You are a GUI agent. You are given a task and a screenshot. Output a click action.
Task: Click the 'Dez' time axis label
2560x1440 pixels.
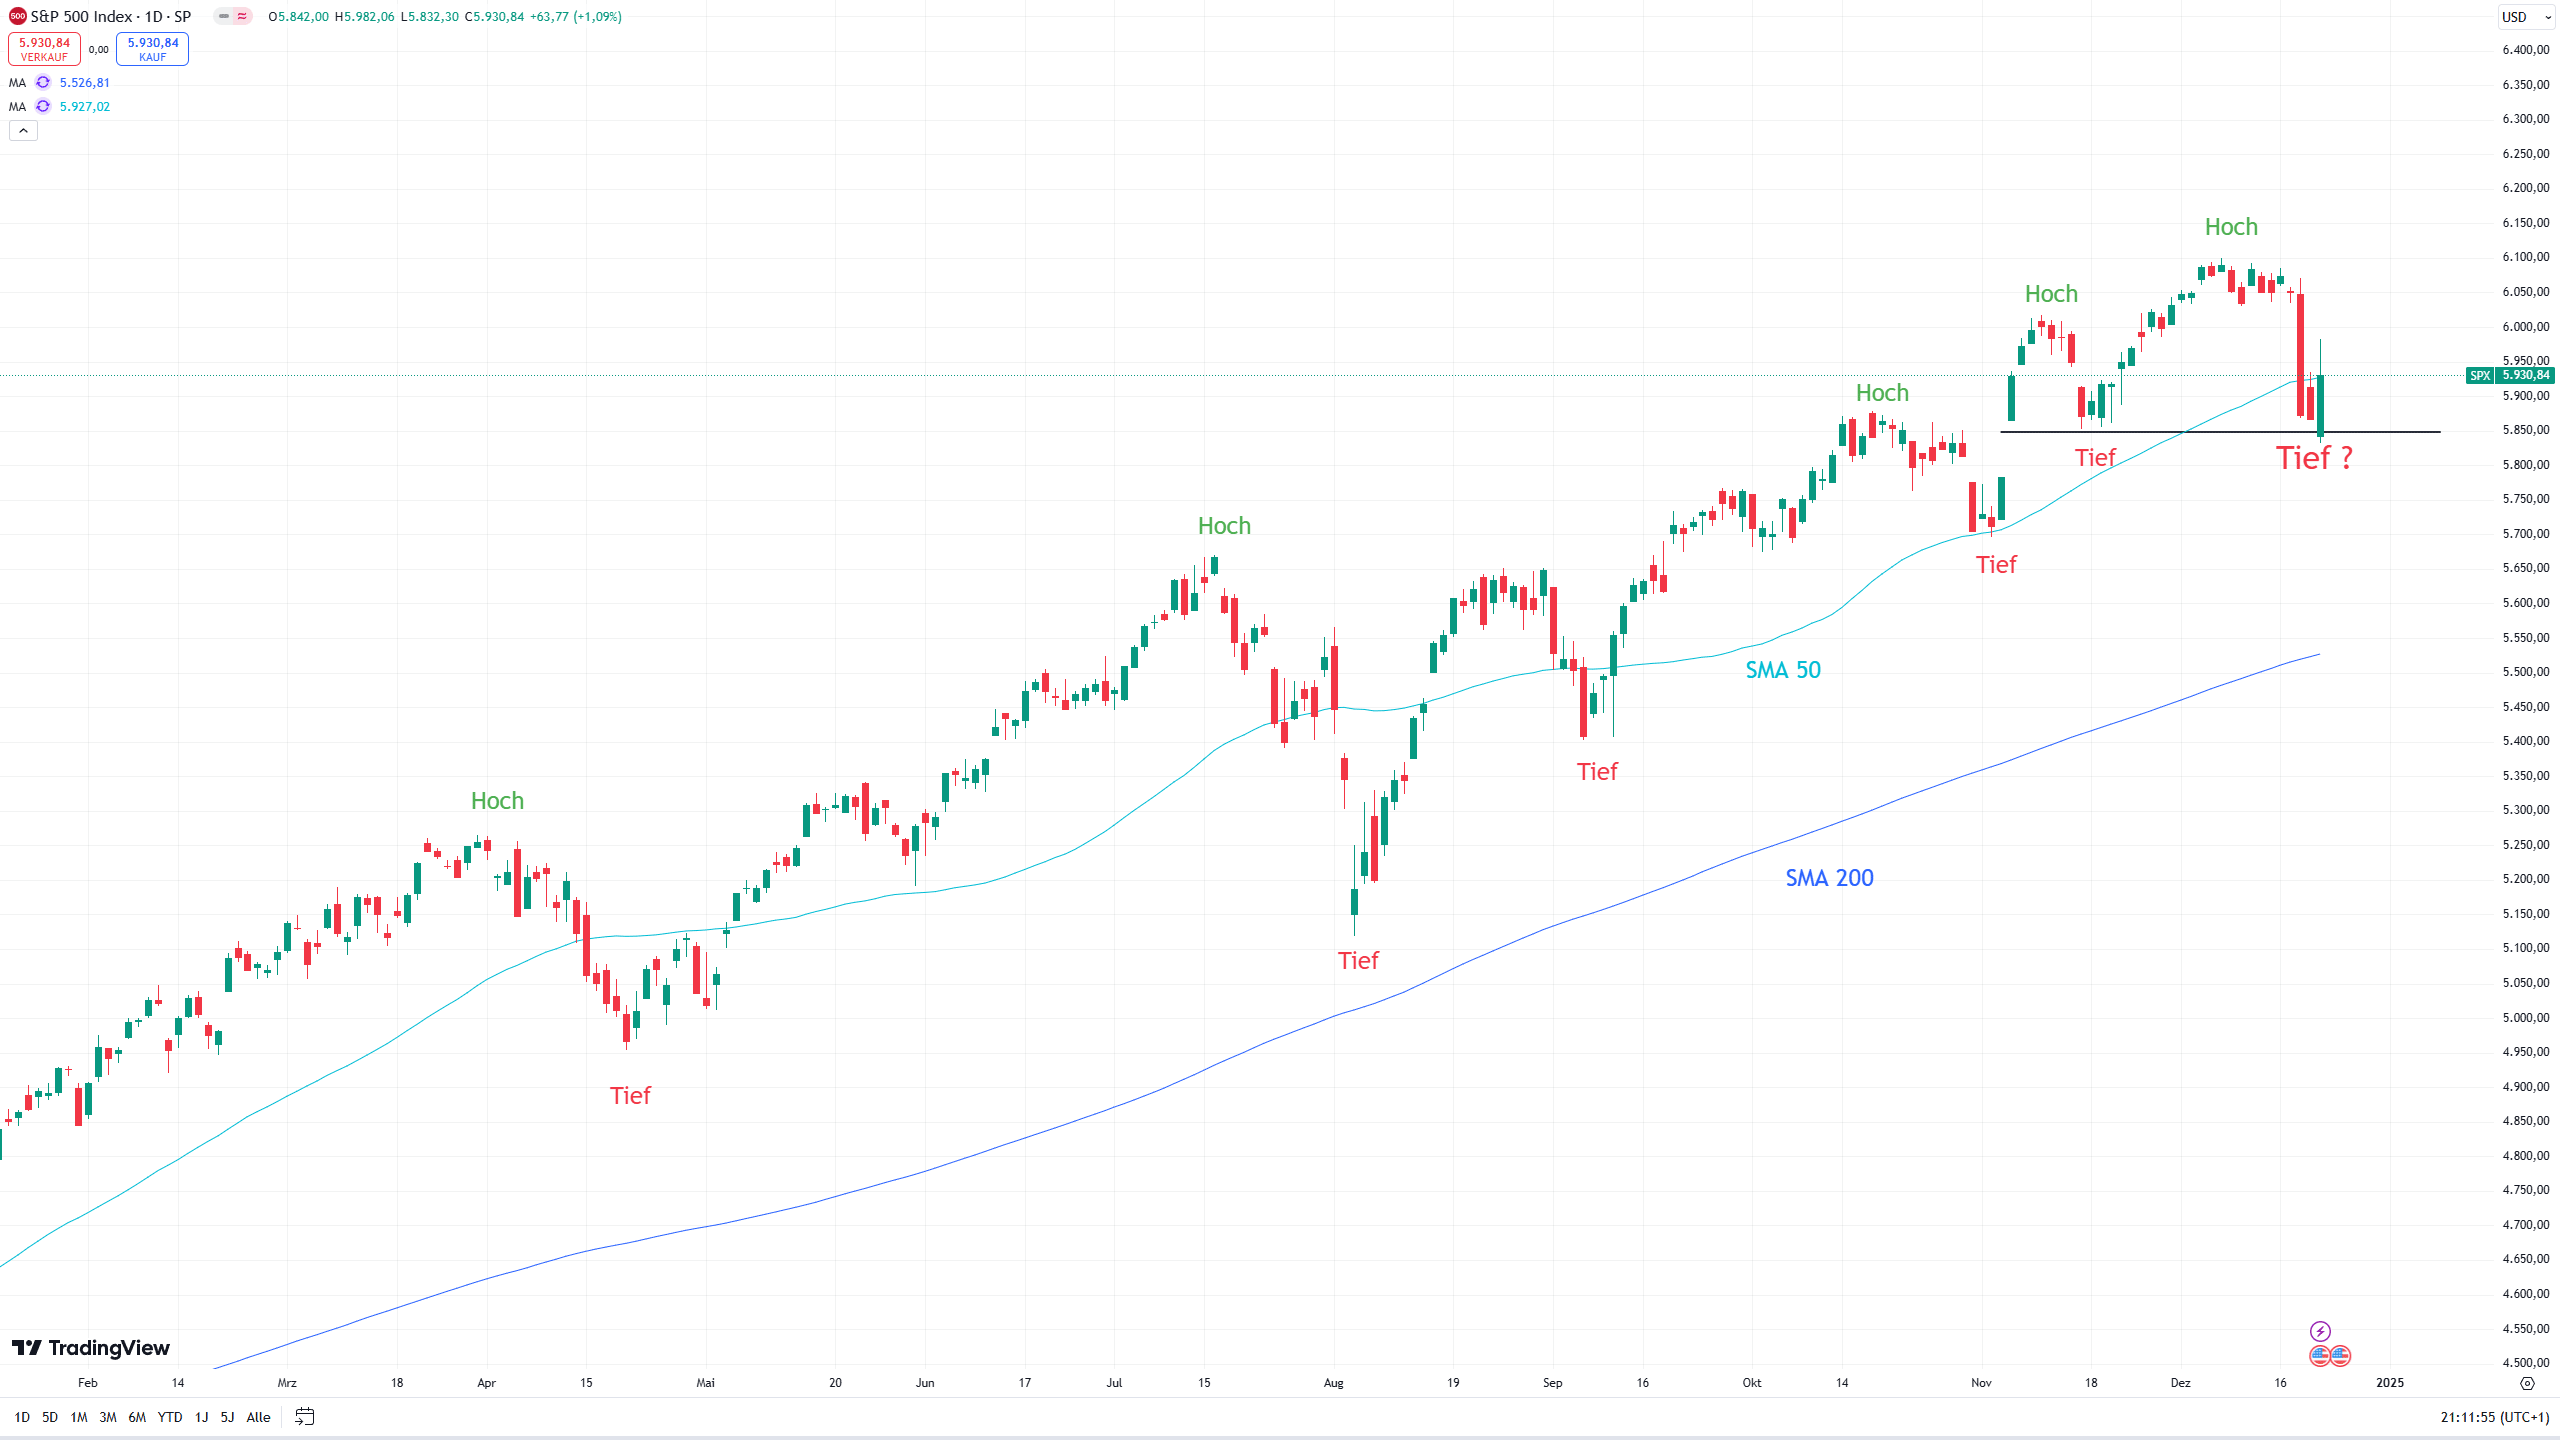tap(2180, 1383)
